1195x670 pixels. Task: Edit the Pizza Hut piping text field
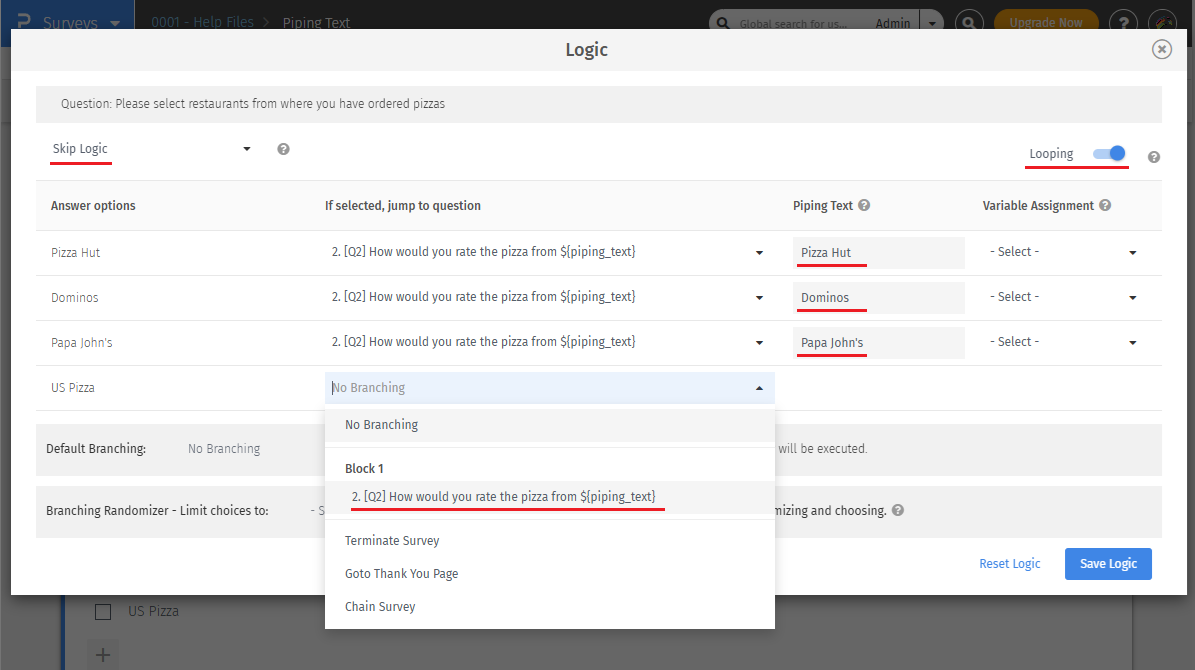(879, 253)
